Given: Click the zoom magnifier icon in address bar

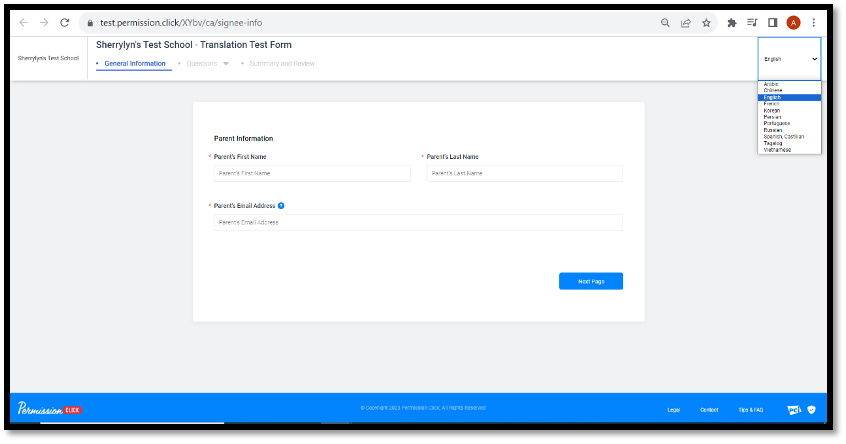Looking at the screenshot, I should [x=666, y=22].
